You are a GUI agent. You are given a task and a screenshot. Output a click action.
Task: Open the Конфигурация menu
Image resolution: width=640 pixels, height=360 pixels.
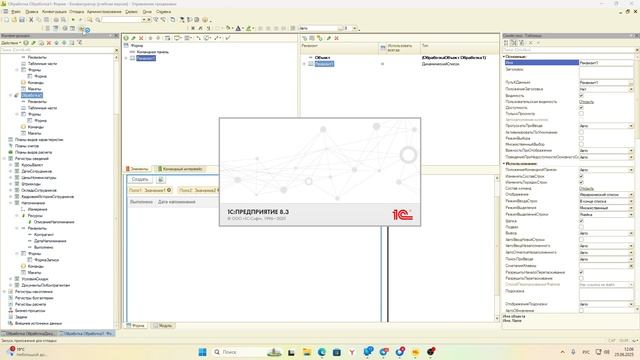pos(54,11)
